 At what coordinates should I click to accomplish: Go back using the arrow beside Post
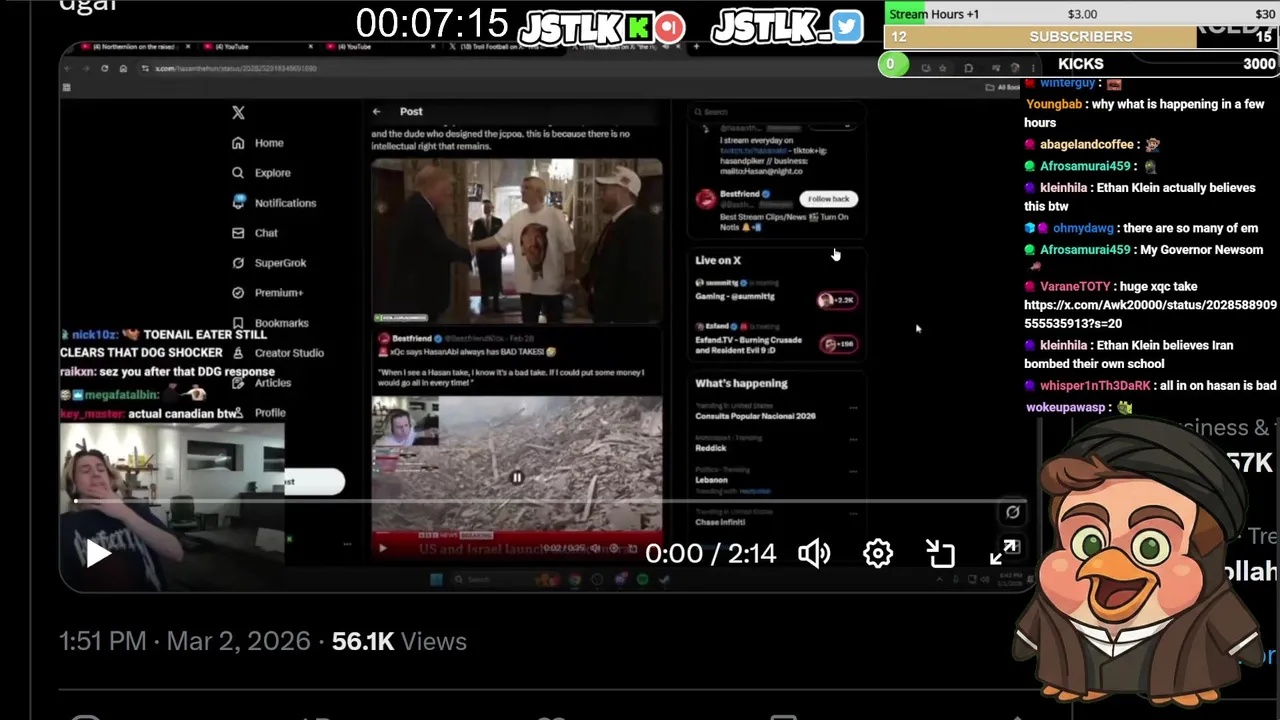click(376, 112)
